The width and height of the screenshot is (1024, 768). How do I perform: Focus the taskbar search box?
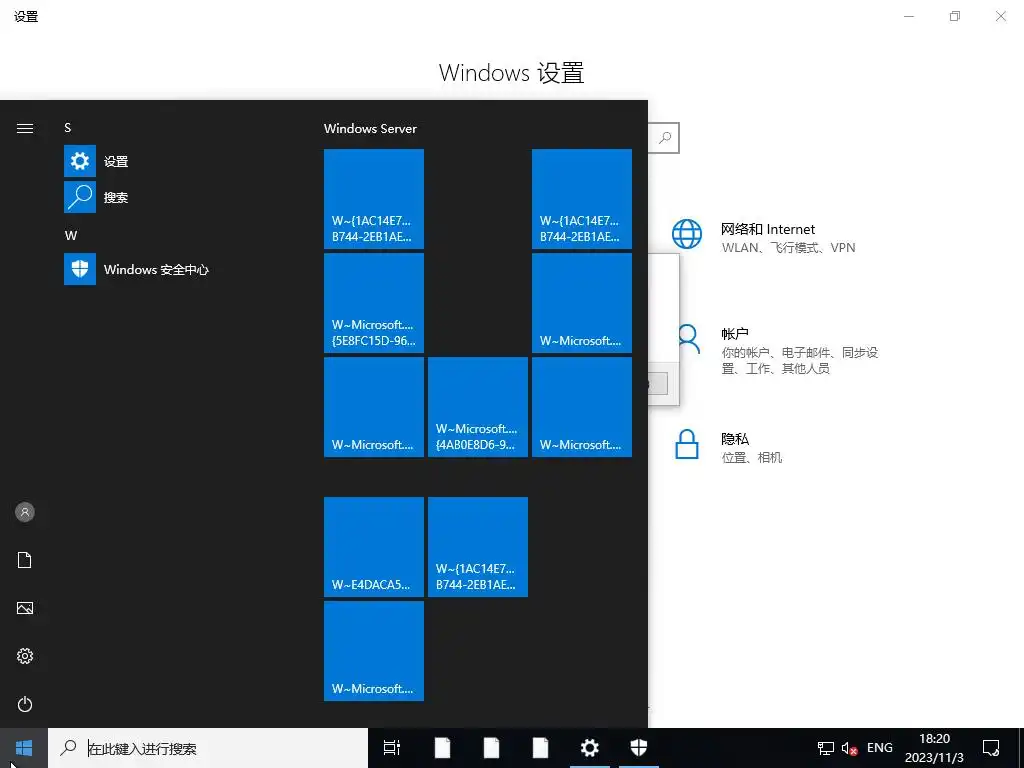(208, 748)
